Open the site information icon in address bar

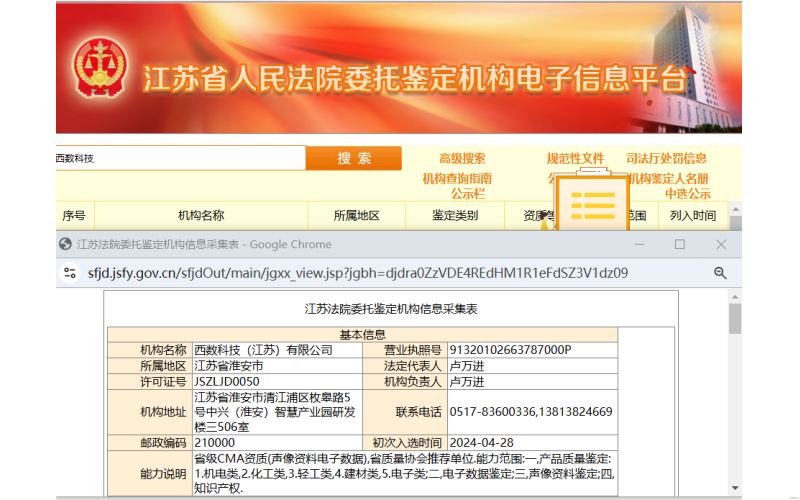[69, 272]
